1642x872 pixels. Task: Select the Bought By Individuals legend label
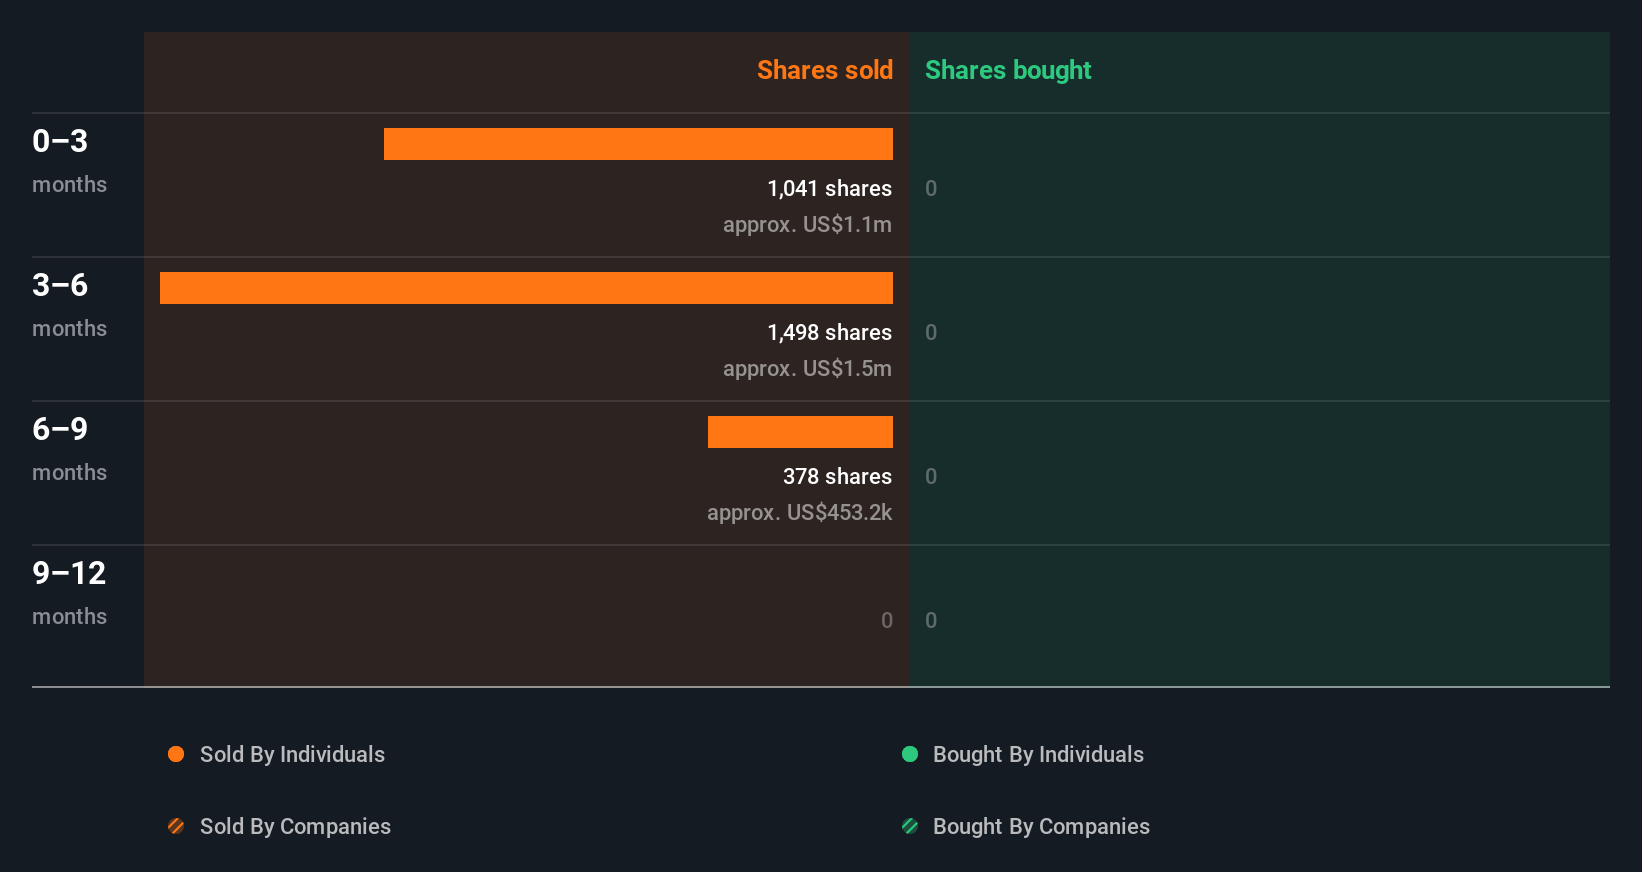pyautogui.click(x=1038, y=755)
